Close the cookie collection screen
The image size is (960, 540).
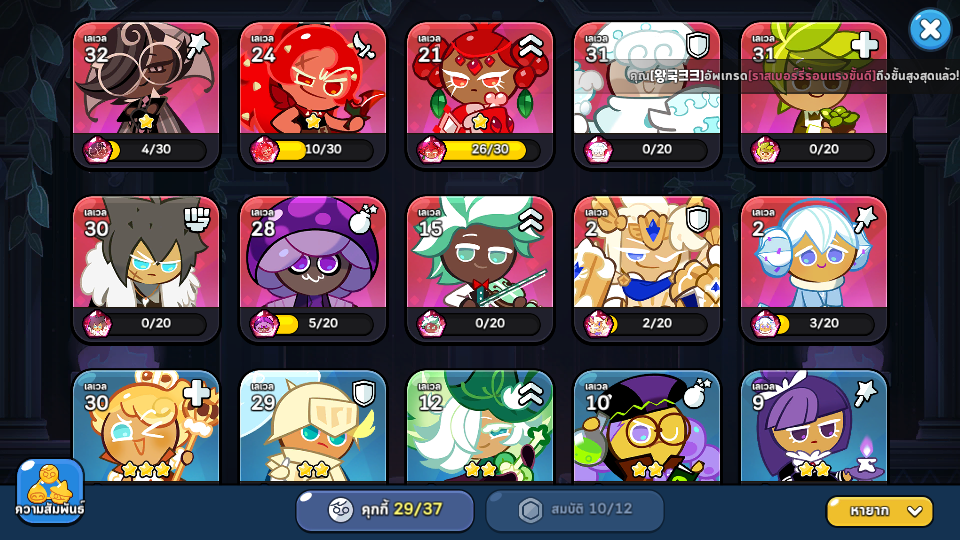click(930, 29)
